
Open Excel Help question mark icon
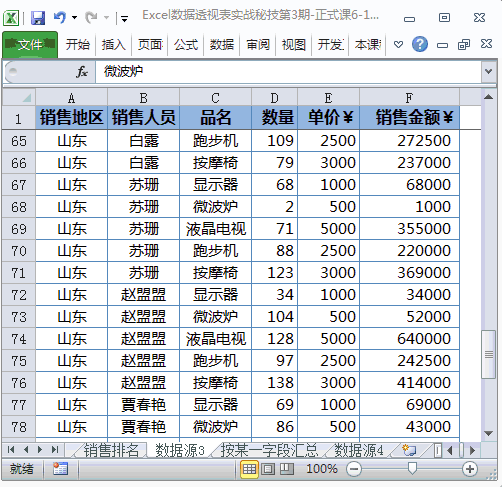point(420,44)
